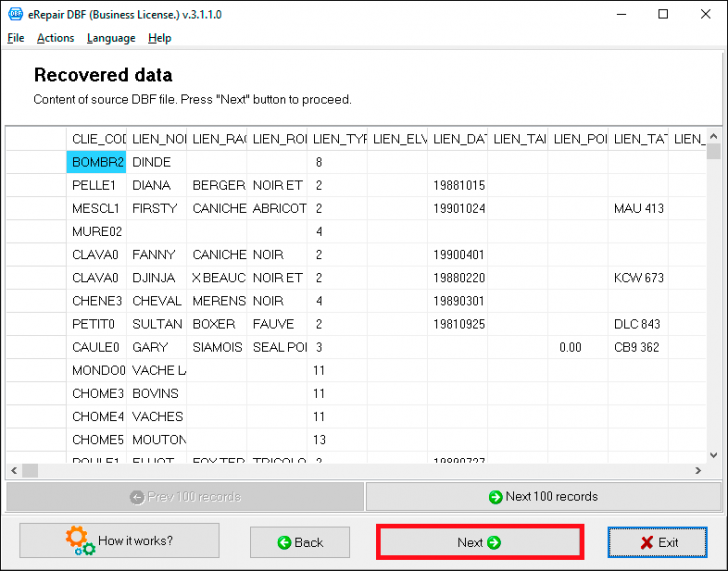Click the horizontal scrollbar thumb

30,471
